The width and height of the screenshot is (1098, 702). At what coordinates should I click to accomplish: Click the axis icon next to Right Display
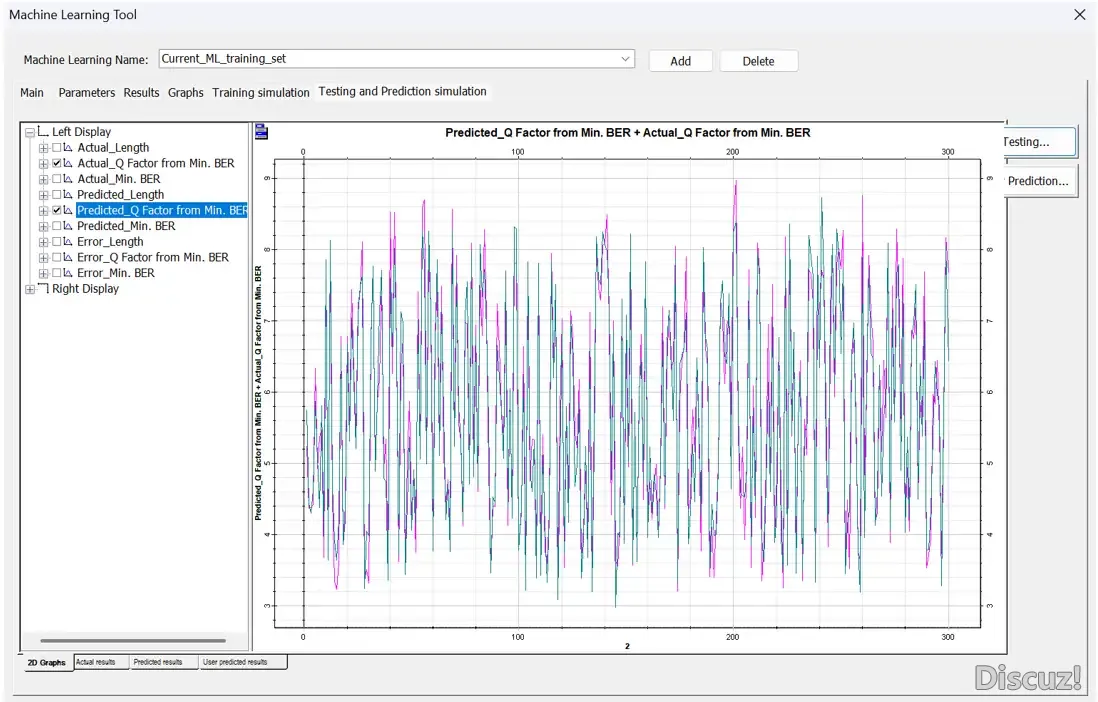[43, 289]
